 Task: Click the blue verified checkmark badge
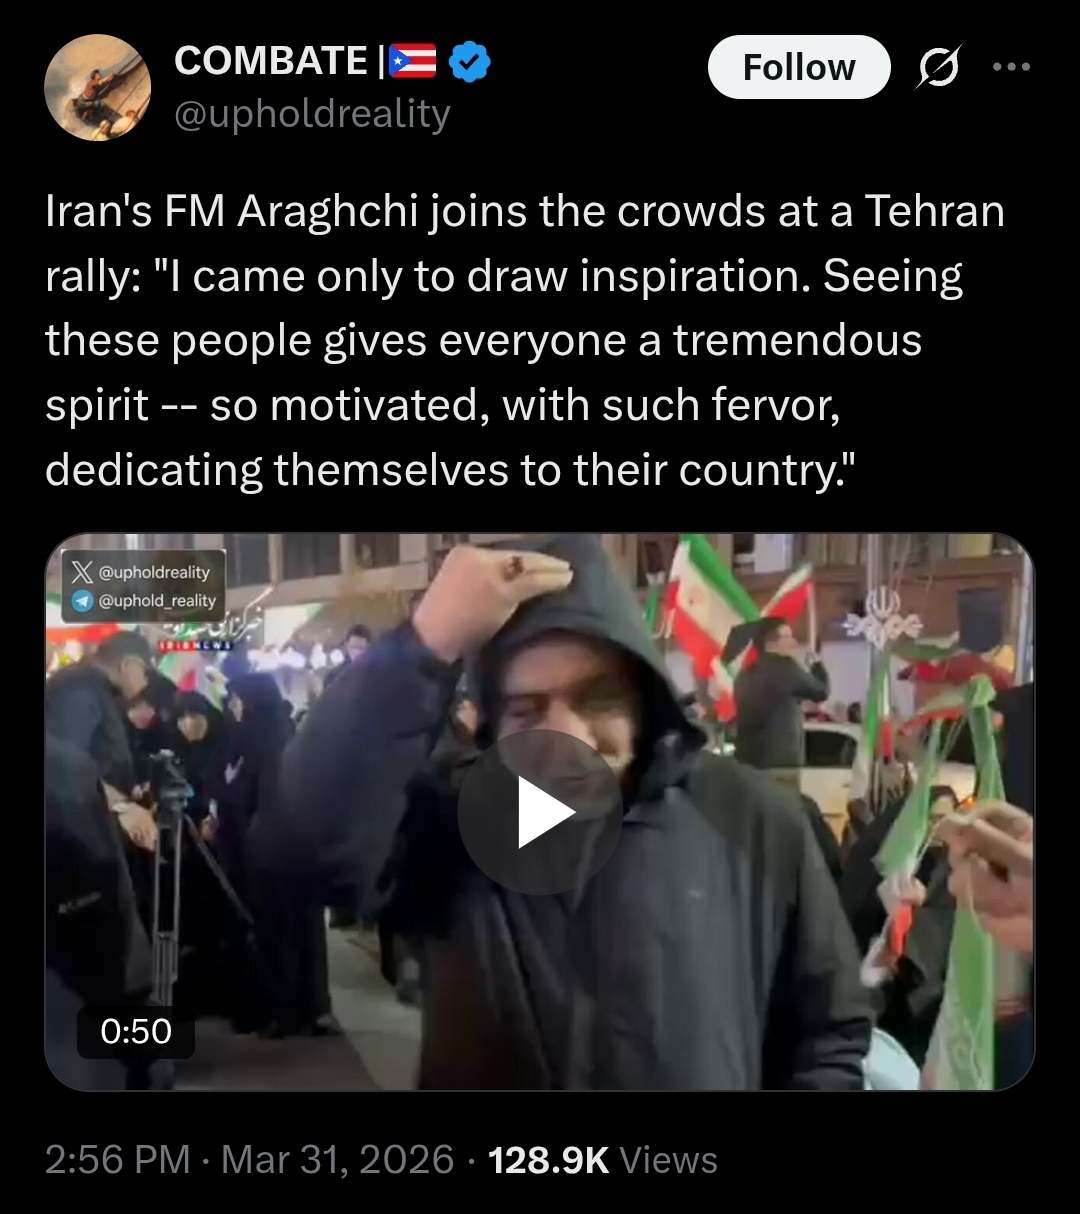click(468, 62)
